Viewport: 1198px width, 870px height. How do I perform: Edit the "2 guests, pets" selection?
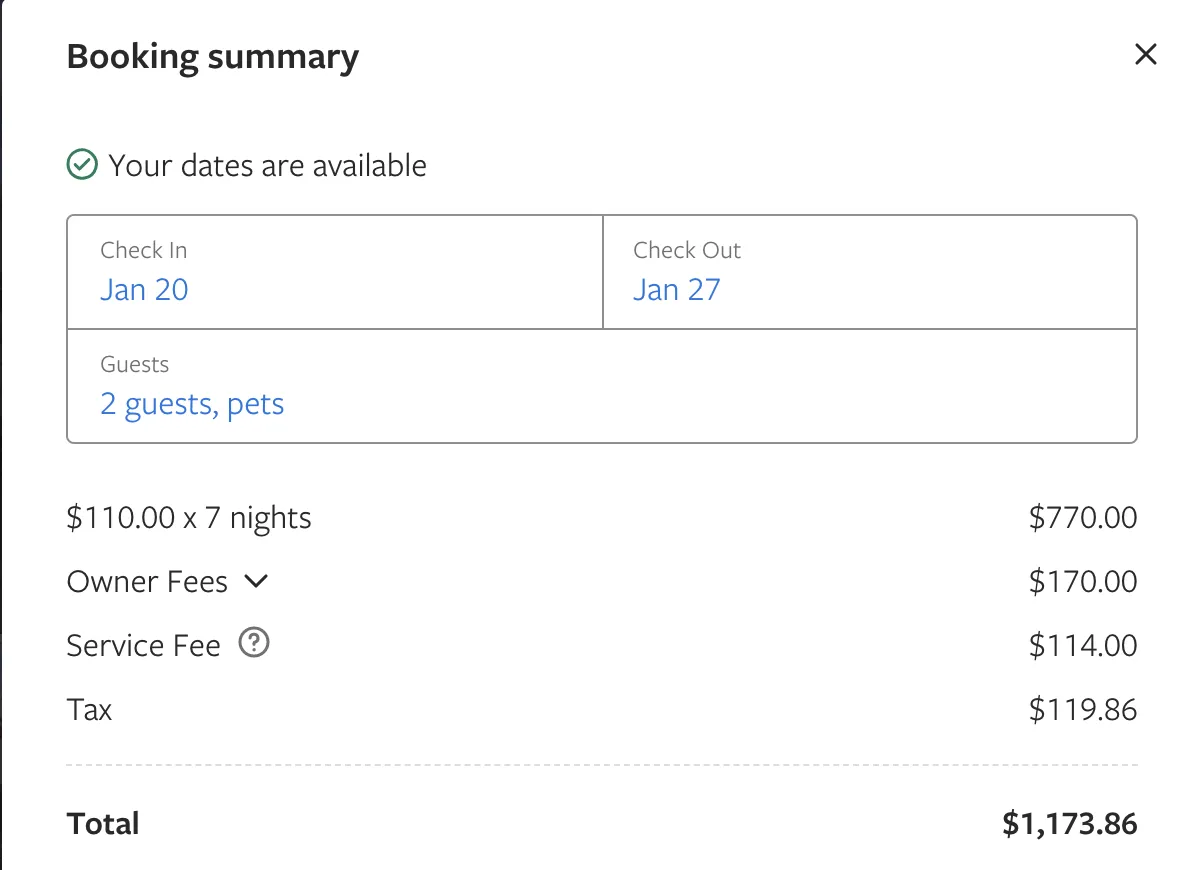point(192,404)
